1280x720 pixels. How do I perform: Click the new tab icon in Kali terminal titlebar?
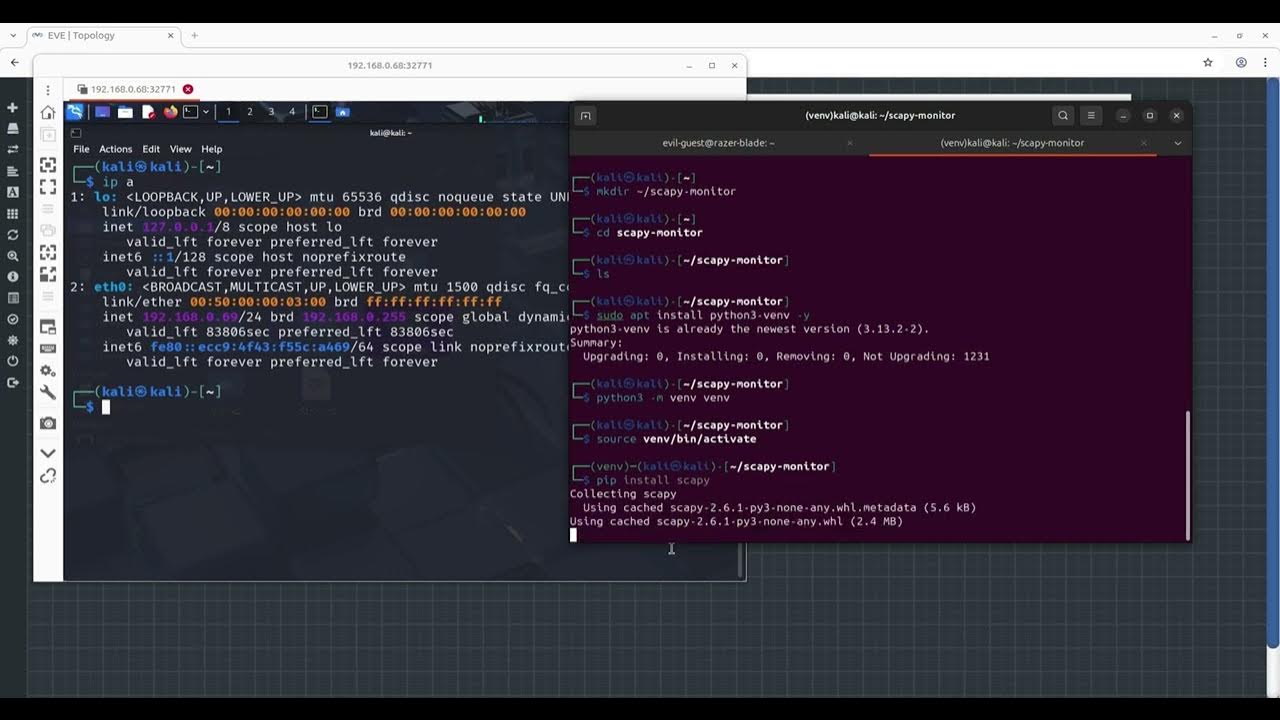coord(76,132)
